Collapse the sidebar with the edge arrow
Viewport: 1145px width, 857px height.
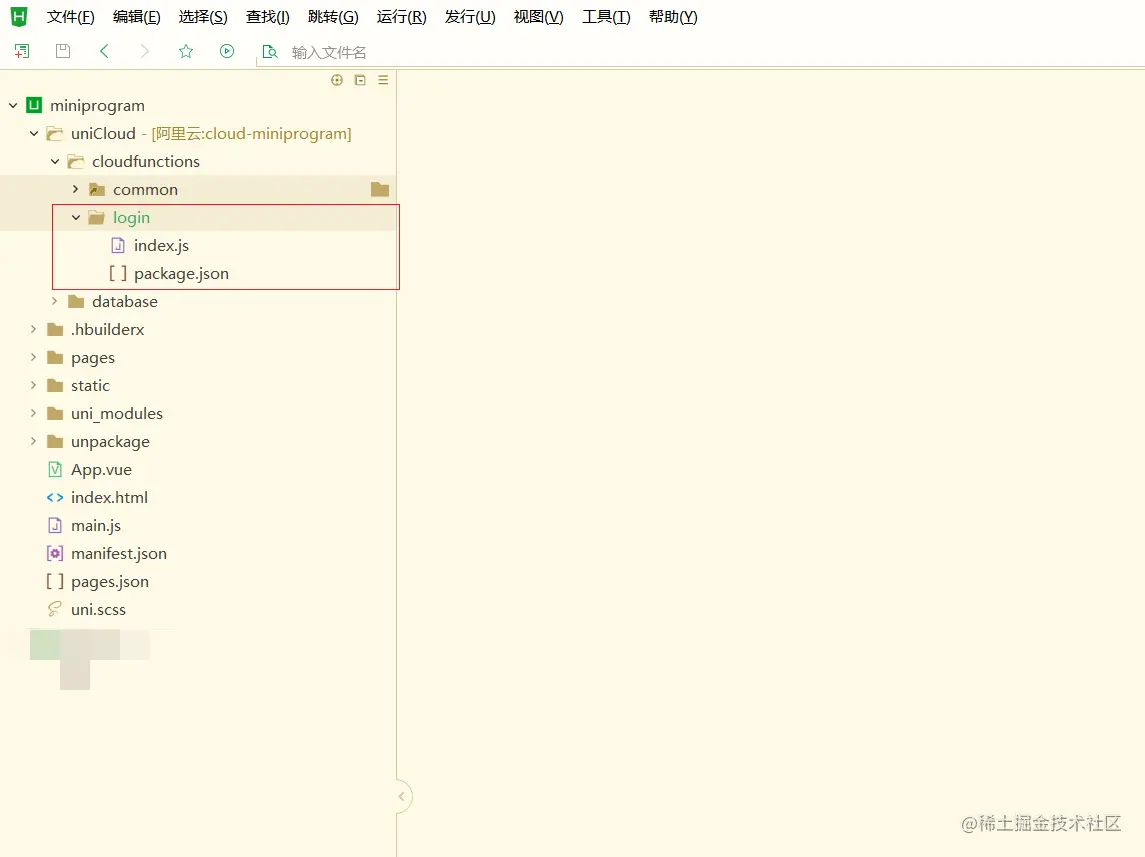[402, 796]
